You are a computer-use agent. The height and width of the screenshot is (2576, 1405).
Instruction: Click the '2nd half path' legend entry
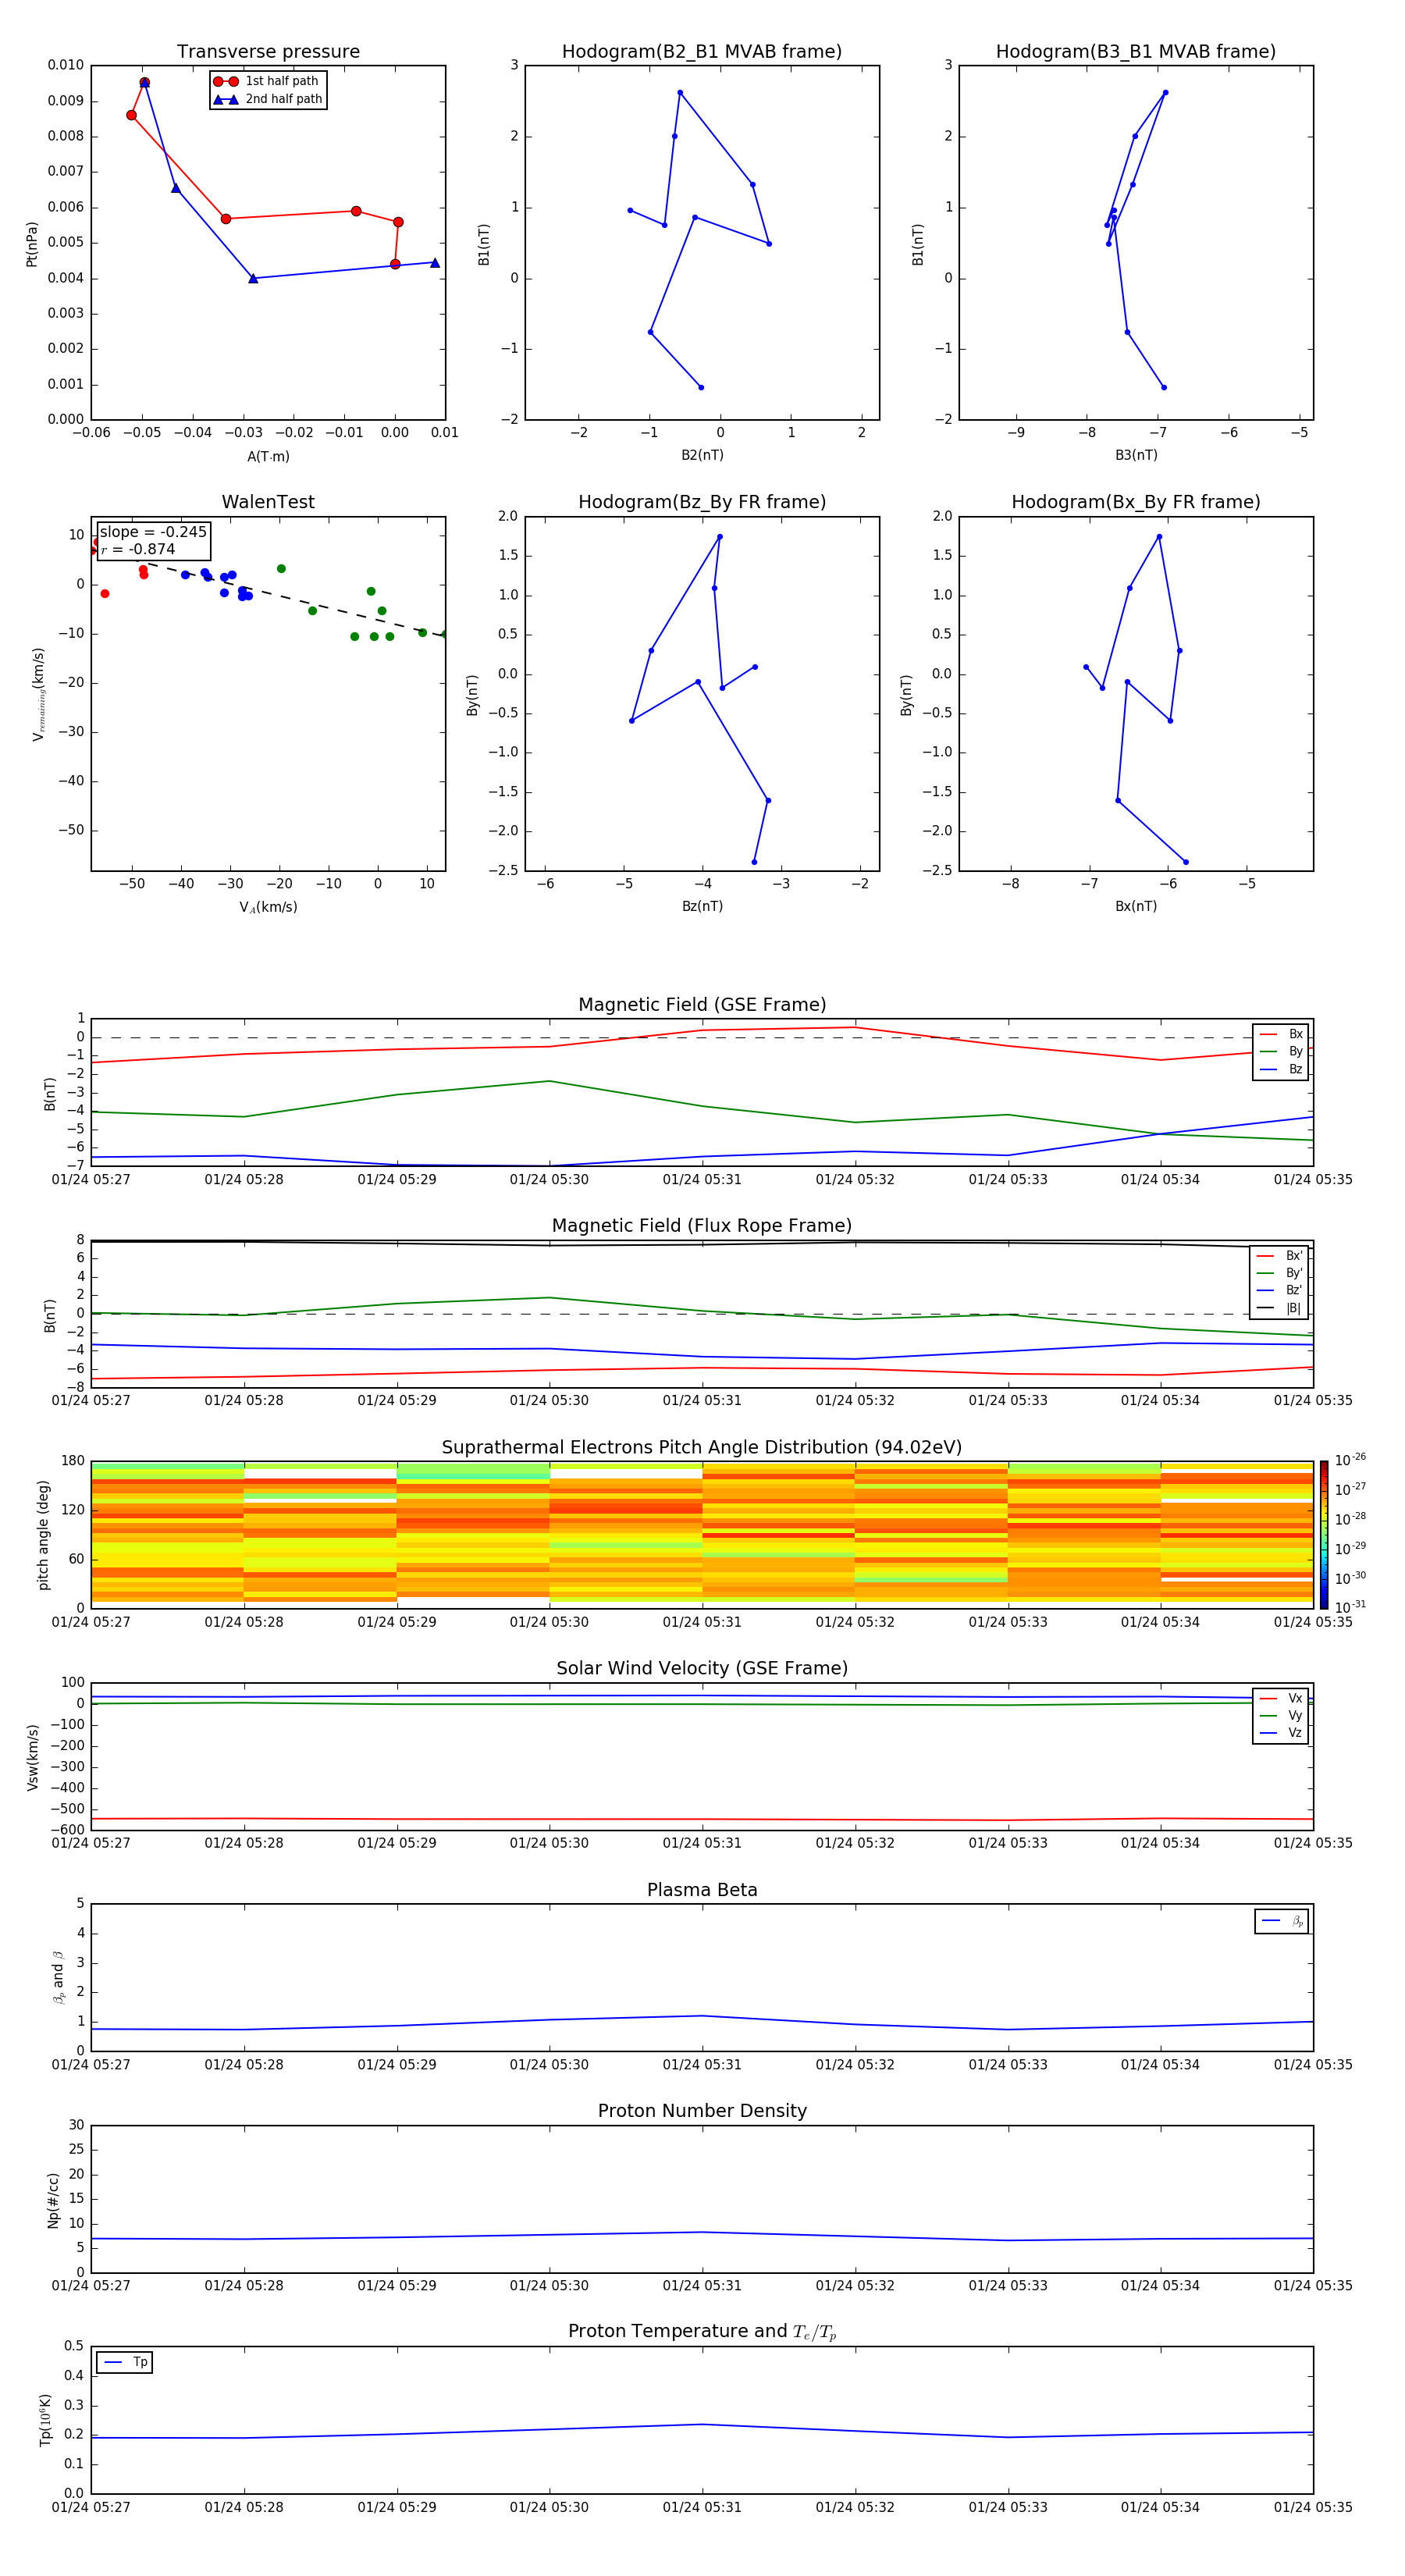(x=268, y=99)
